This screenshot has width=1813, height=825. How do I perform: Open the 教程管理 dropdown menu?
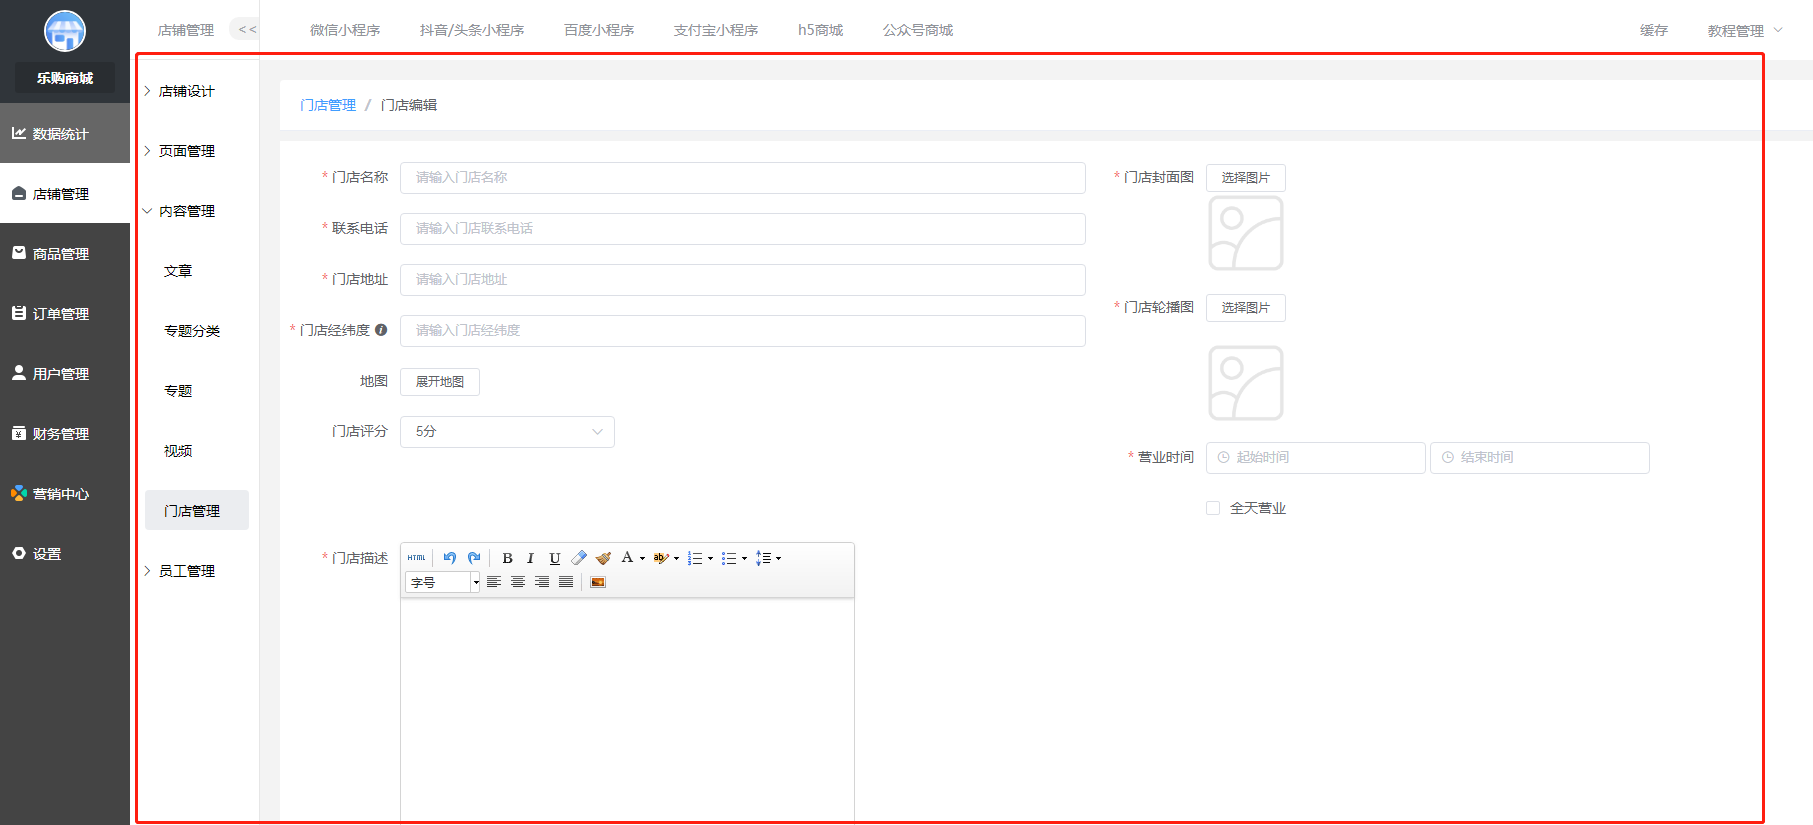pos(1744,31)
